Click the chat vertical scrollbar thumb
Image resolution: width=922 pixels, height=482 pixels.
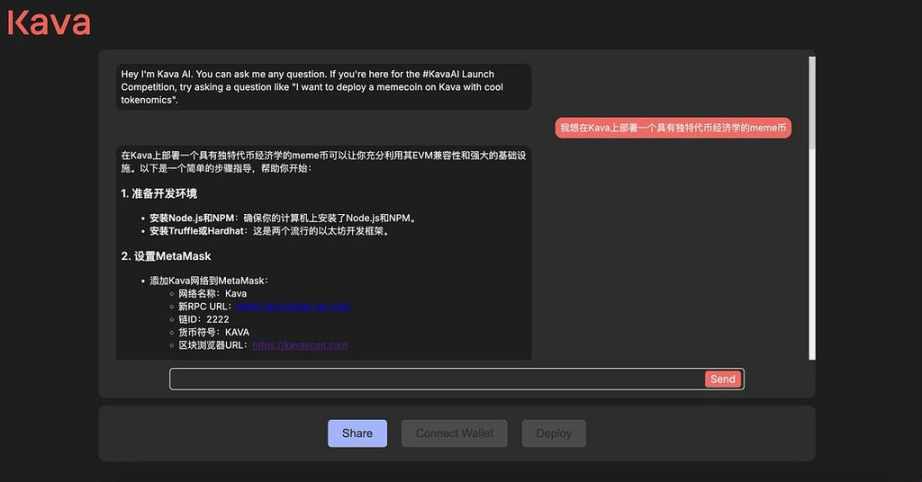tap(812, 103)
